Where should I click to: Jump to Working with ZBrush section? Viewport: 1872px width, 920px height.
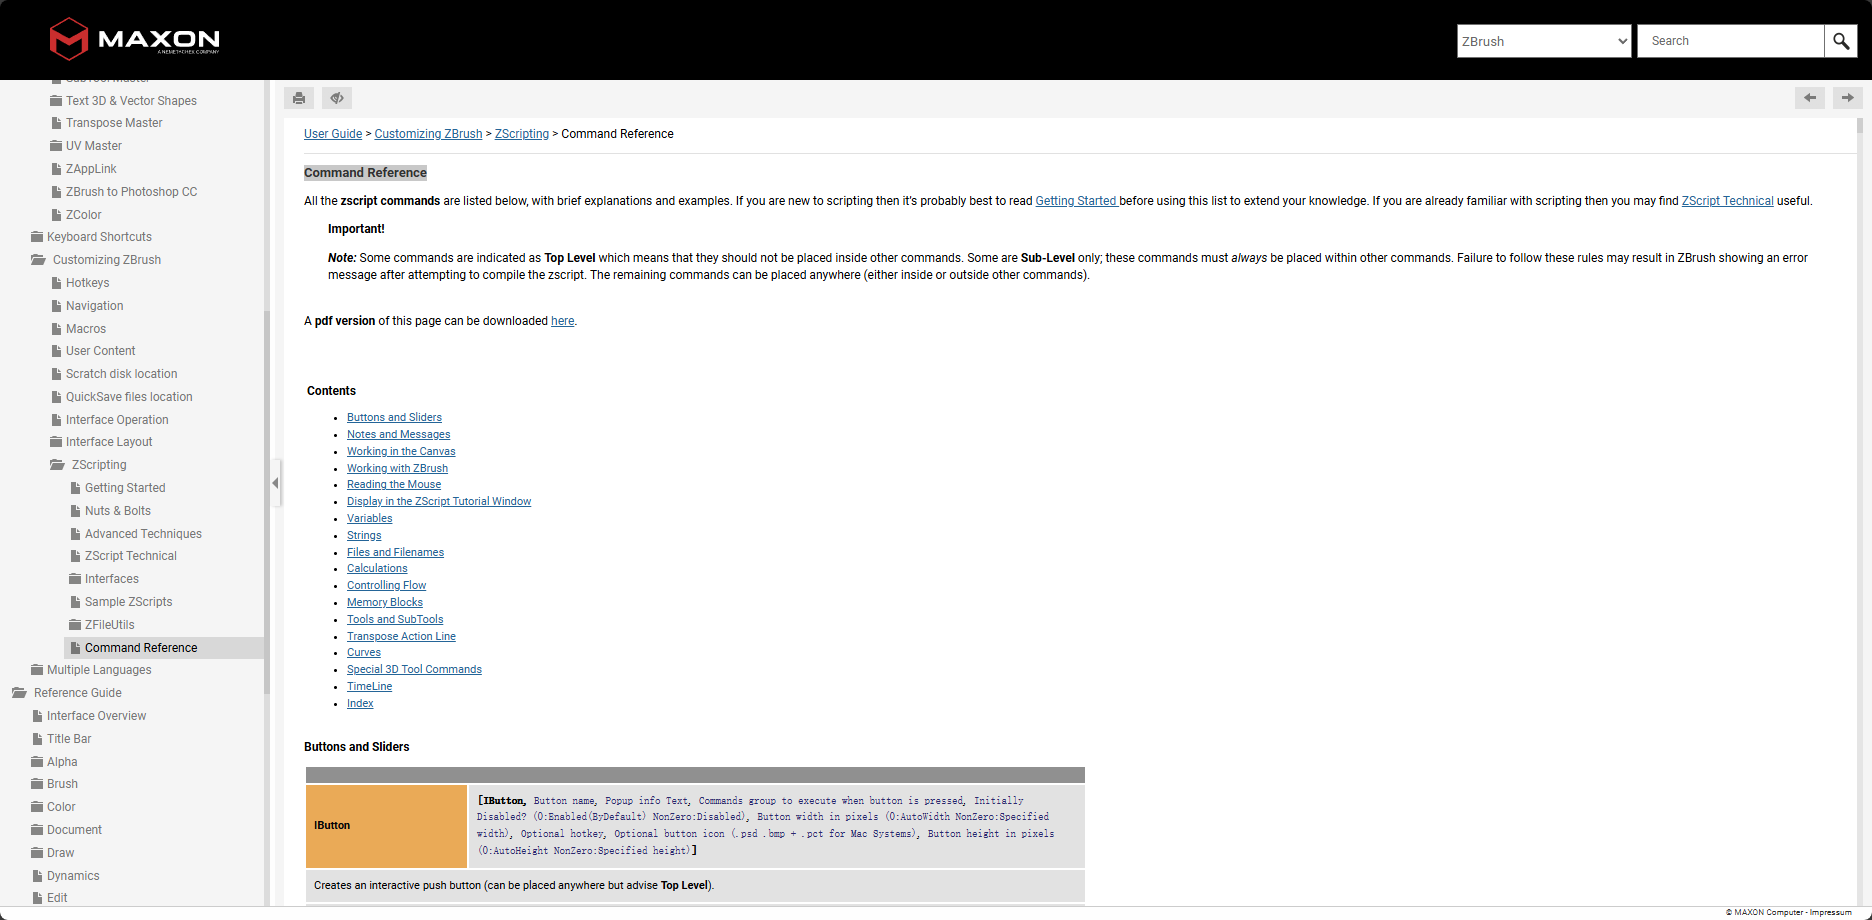tap(397, 469)
